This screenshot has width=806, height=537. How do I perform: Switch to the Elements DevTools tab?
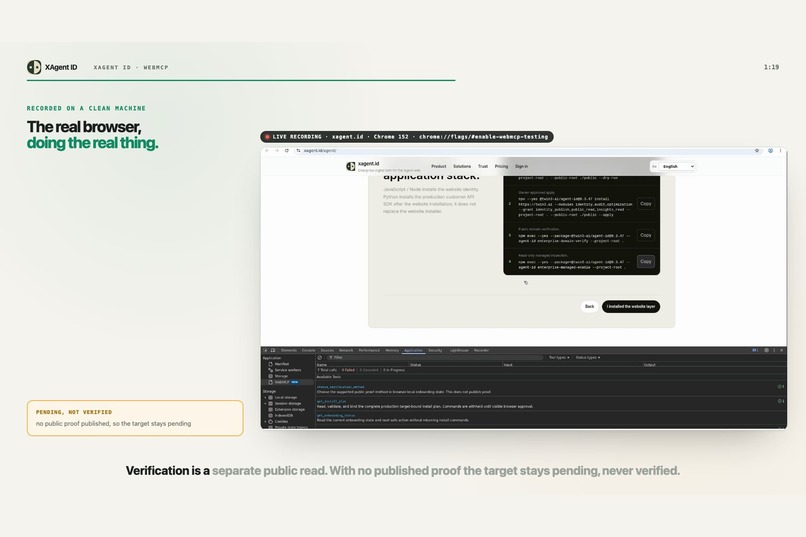(x=288, y=350)
